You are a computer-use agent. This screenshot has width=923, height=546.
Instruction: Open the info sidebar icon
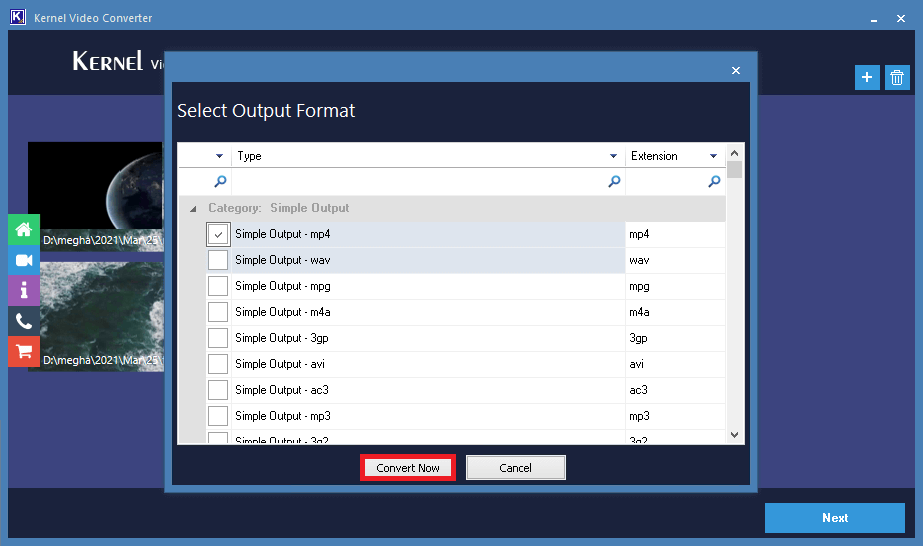tap(24, 290)
